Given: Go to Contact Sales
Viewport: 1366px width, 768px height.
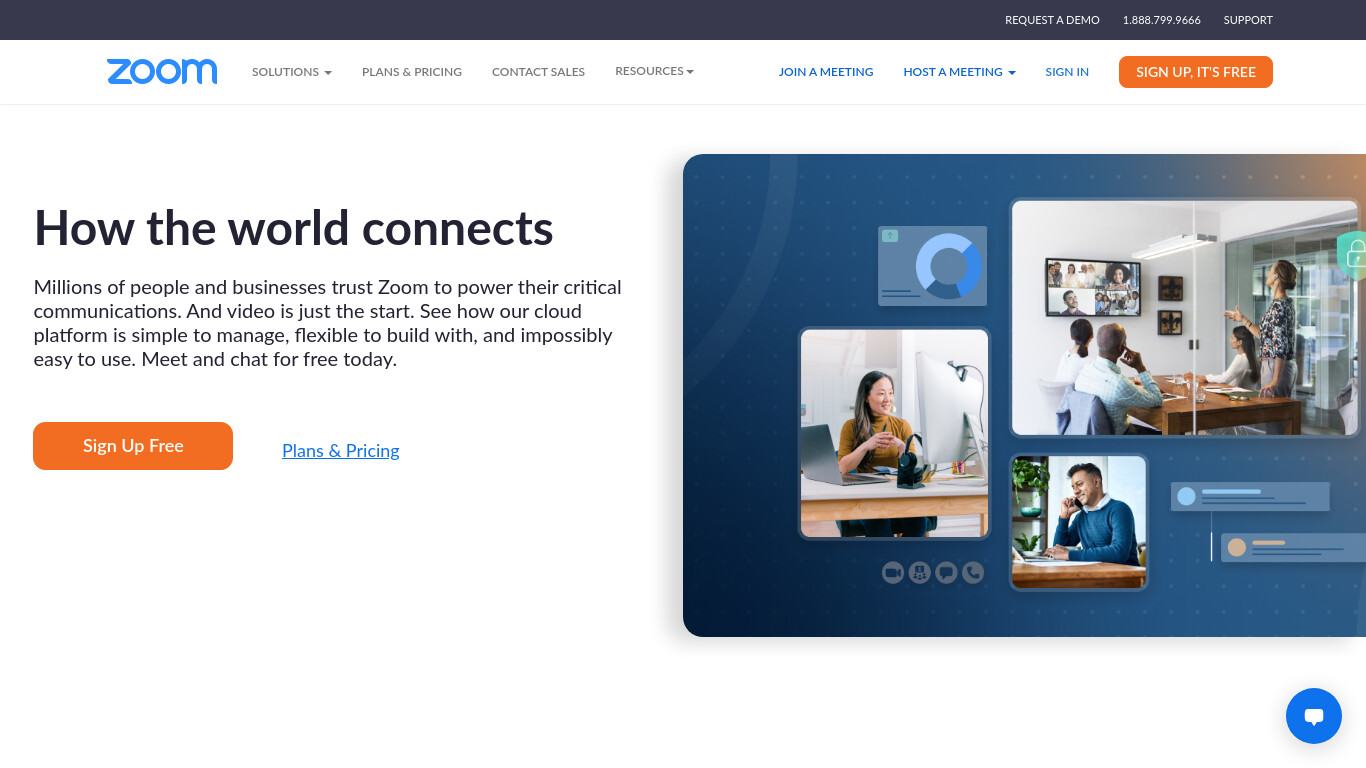Looking at the screenshot, I should tap(538, 72).
